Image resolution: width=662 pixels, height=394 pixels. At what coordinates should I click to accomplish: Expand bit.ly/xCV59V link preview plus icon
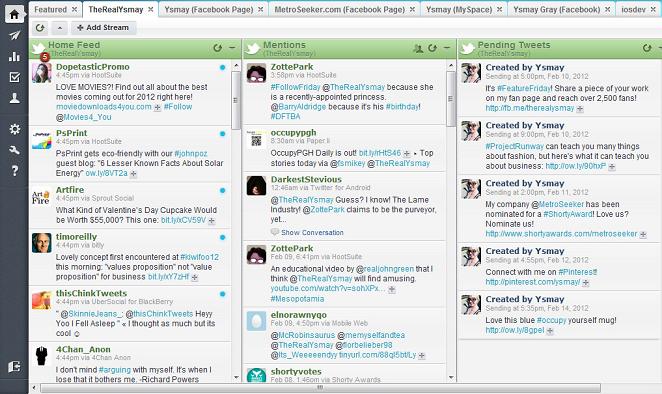pyautogui.click(x=212, y=221)
